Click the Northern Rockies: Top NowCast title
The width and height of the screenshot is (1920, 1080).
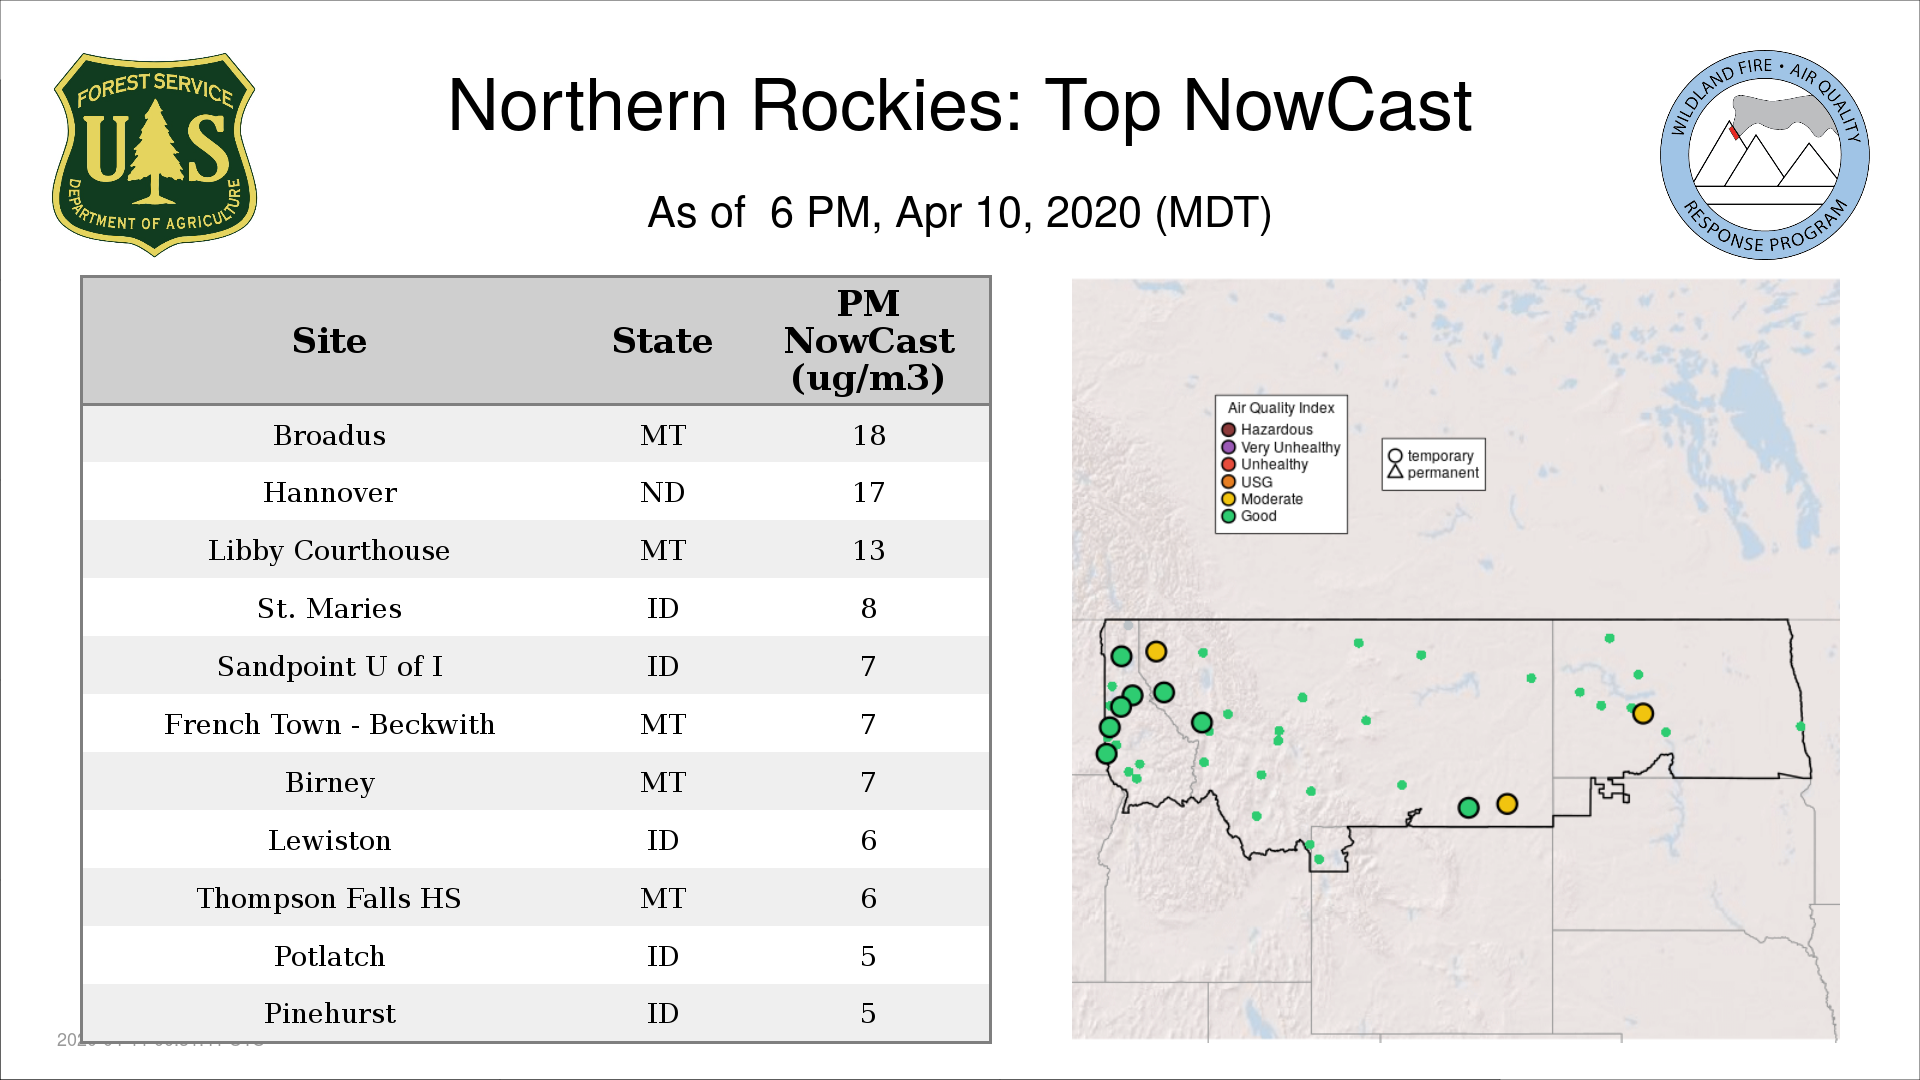[959, 106]
